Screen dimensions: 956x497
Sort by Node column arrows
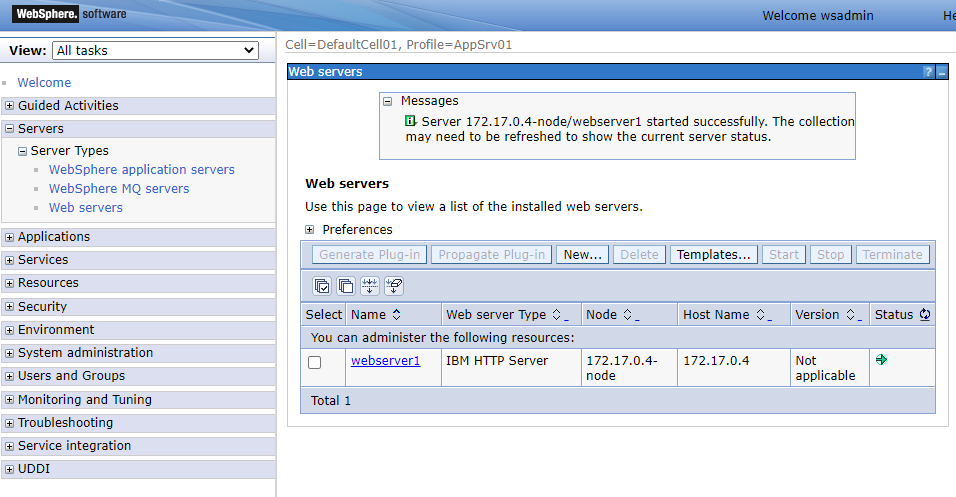tap(627, 315)
